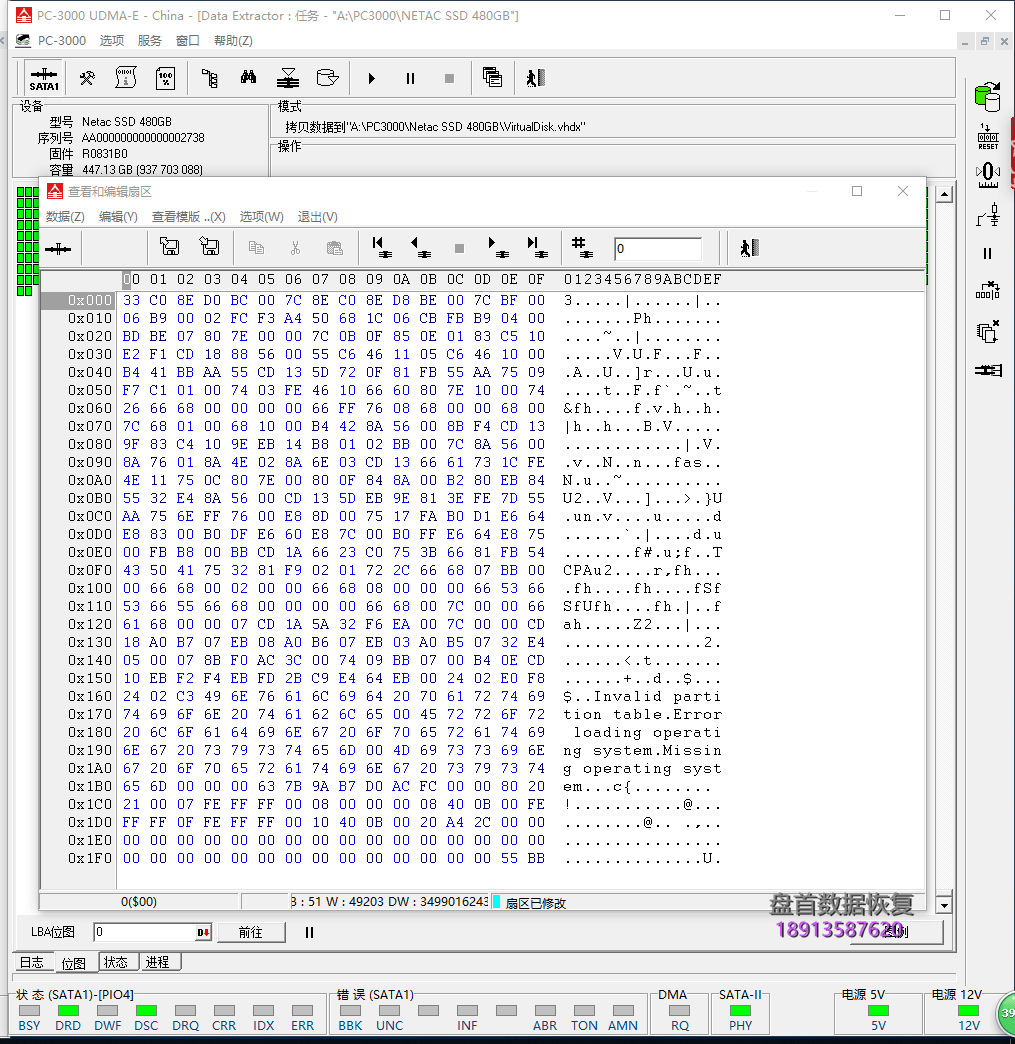Click the binary info document icon

point(126,78)
